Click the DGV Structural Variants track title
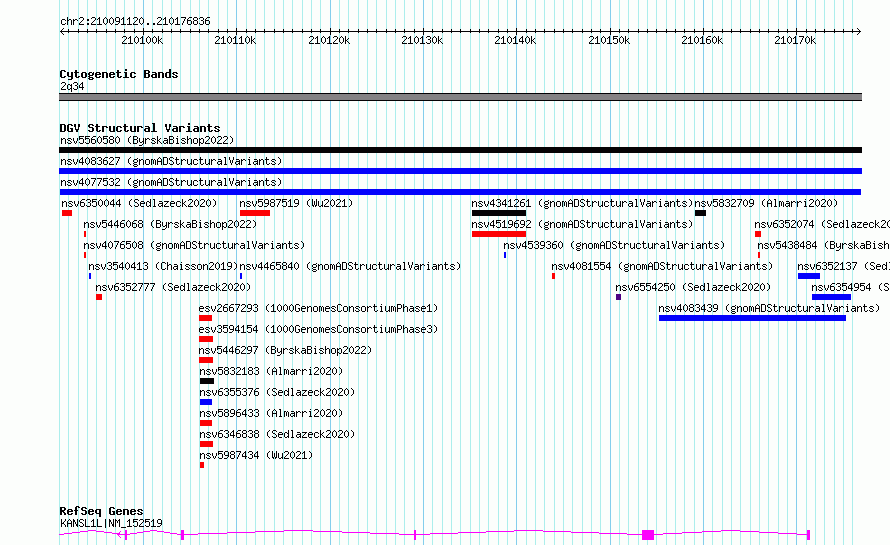This screenshot has width=890, height=545. point(140,128)
